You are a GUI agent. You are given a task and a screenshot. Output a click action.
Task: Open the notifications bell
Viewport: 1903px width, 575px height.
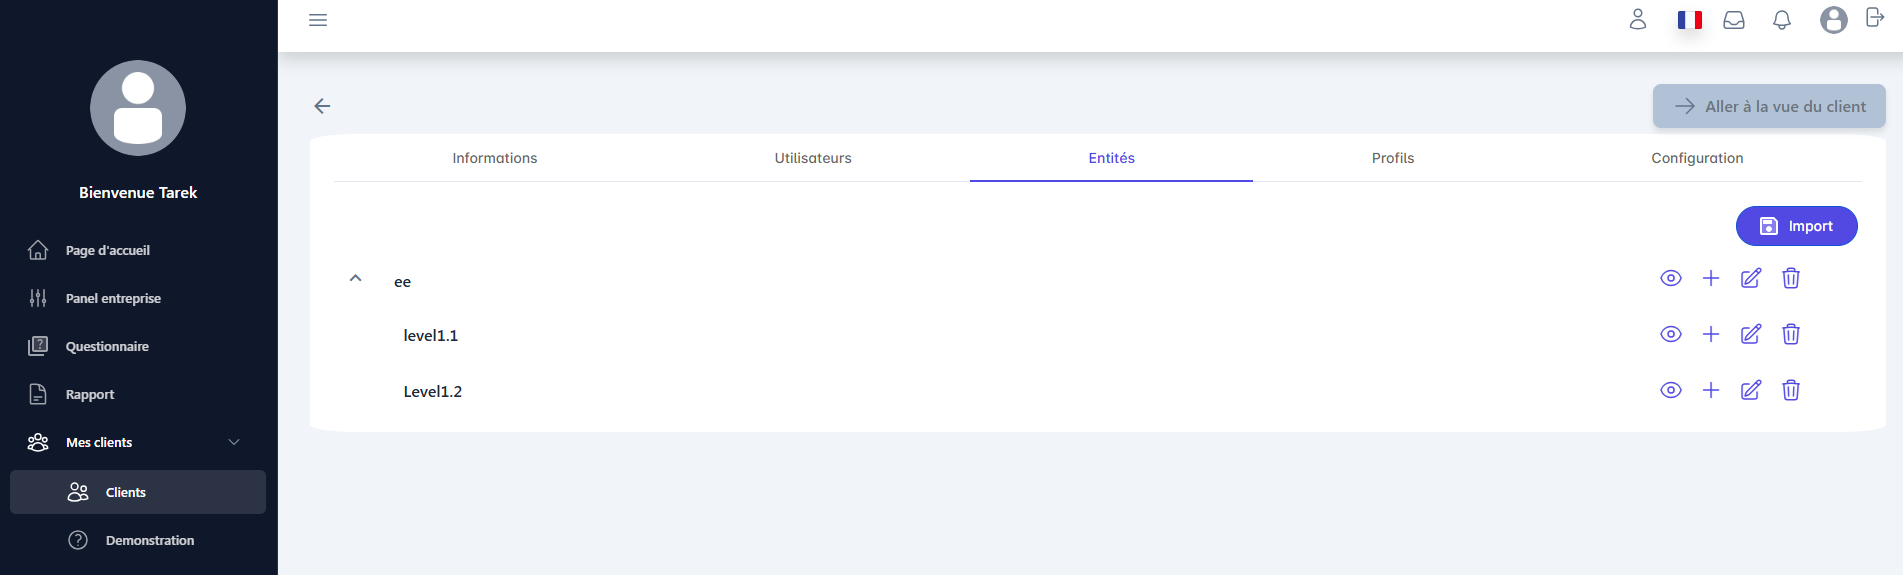pos(1781,20)
